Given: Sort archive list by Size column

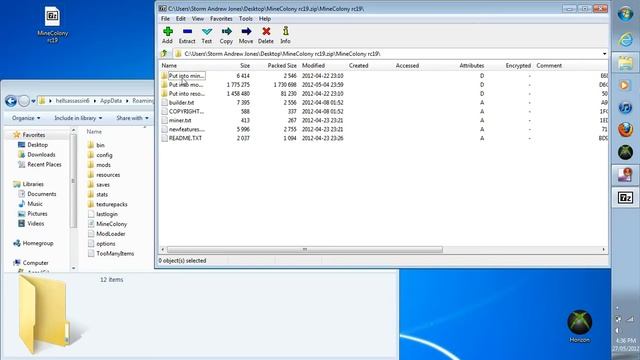Looking at the screenshot, I should click(x=245, y=65).
